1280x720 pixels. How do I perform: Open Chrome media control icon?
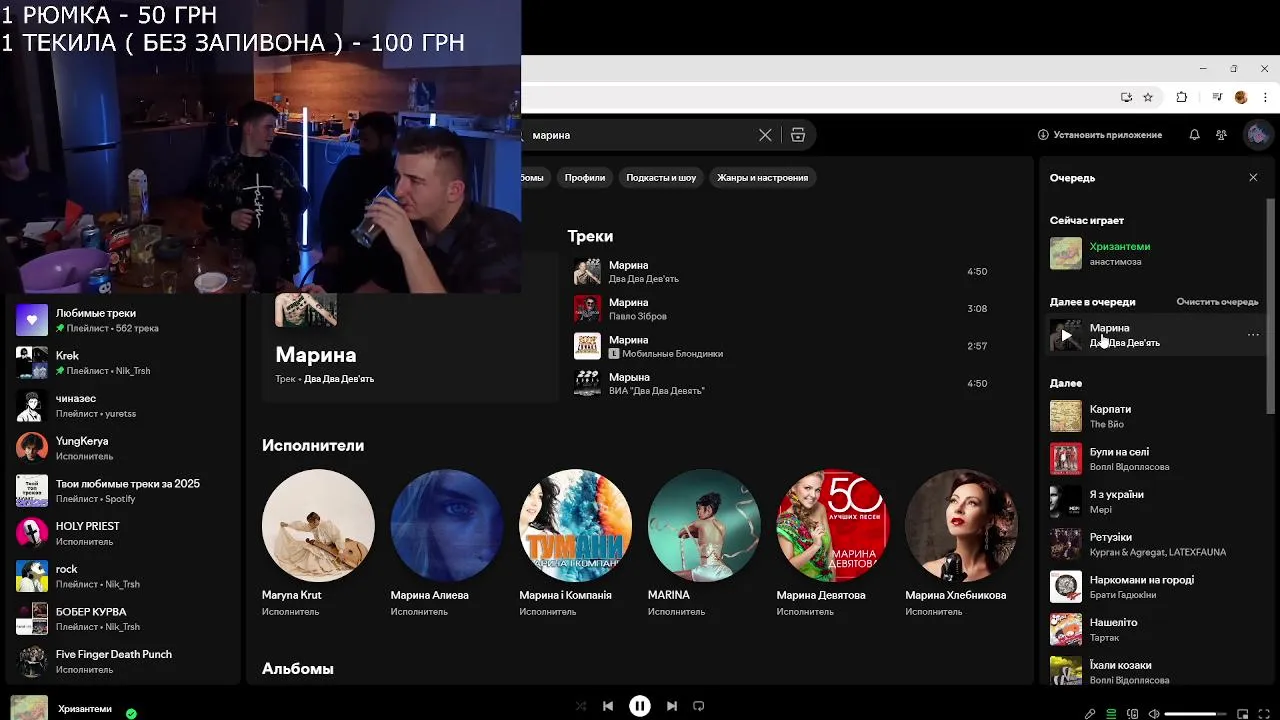tap(1217, 97)
